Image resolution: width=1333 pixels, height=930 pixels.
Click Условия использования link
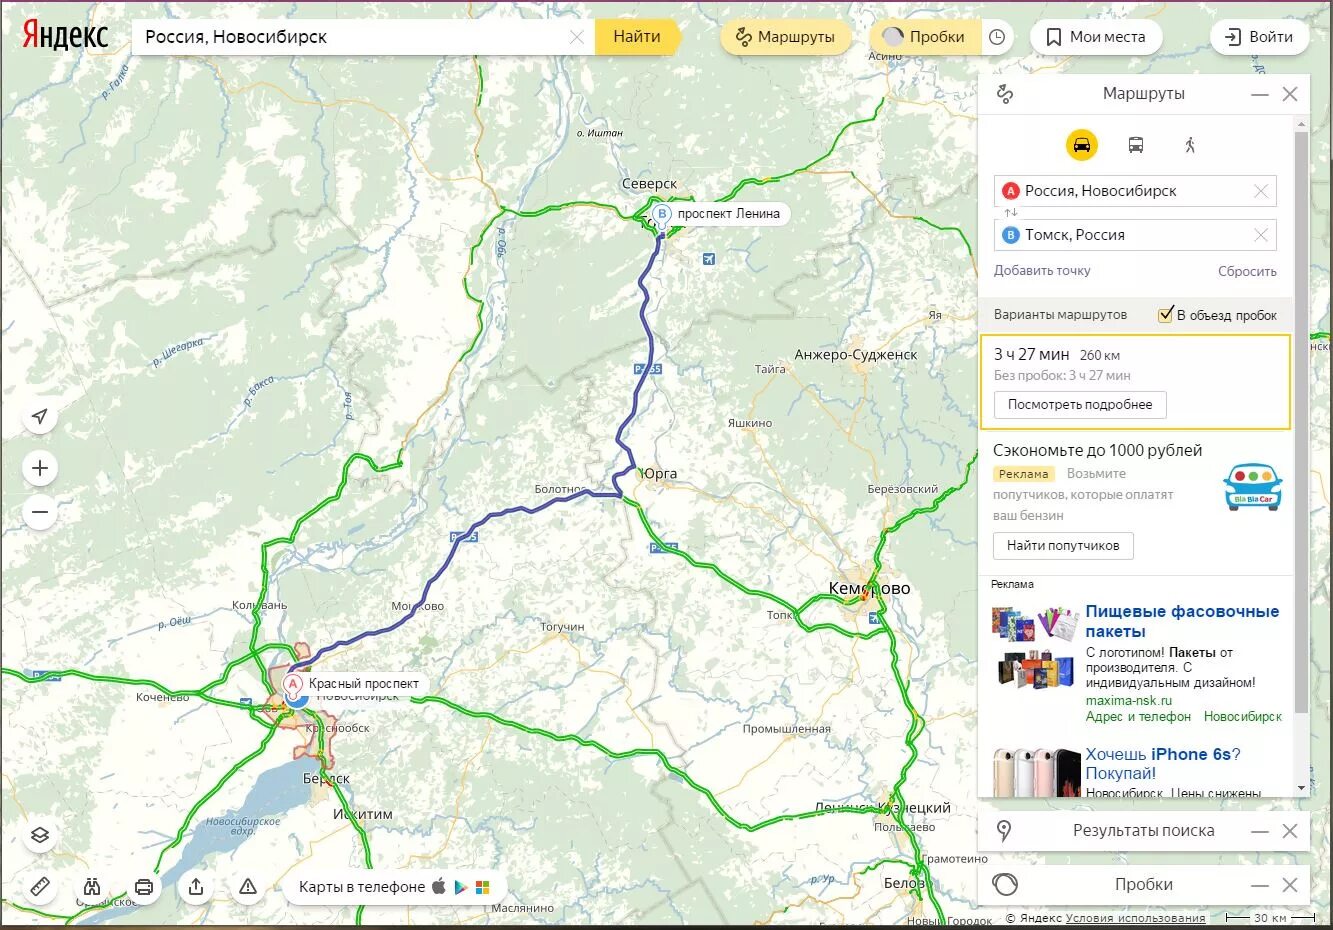pos(1135,918)
